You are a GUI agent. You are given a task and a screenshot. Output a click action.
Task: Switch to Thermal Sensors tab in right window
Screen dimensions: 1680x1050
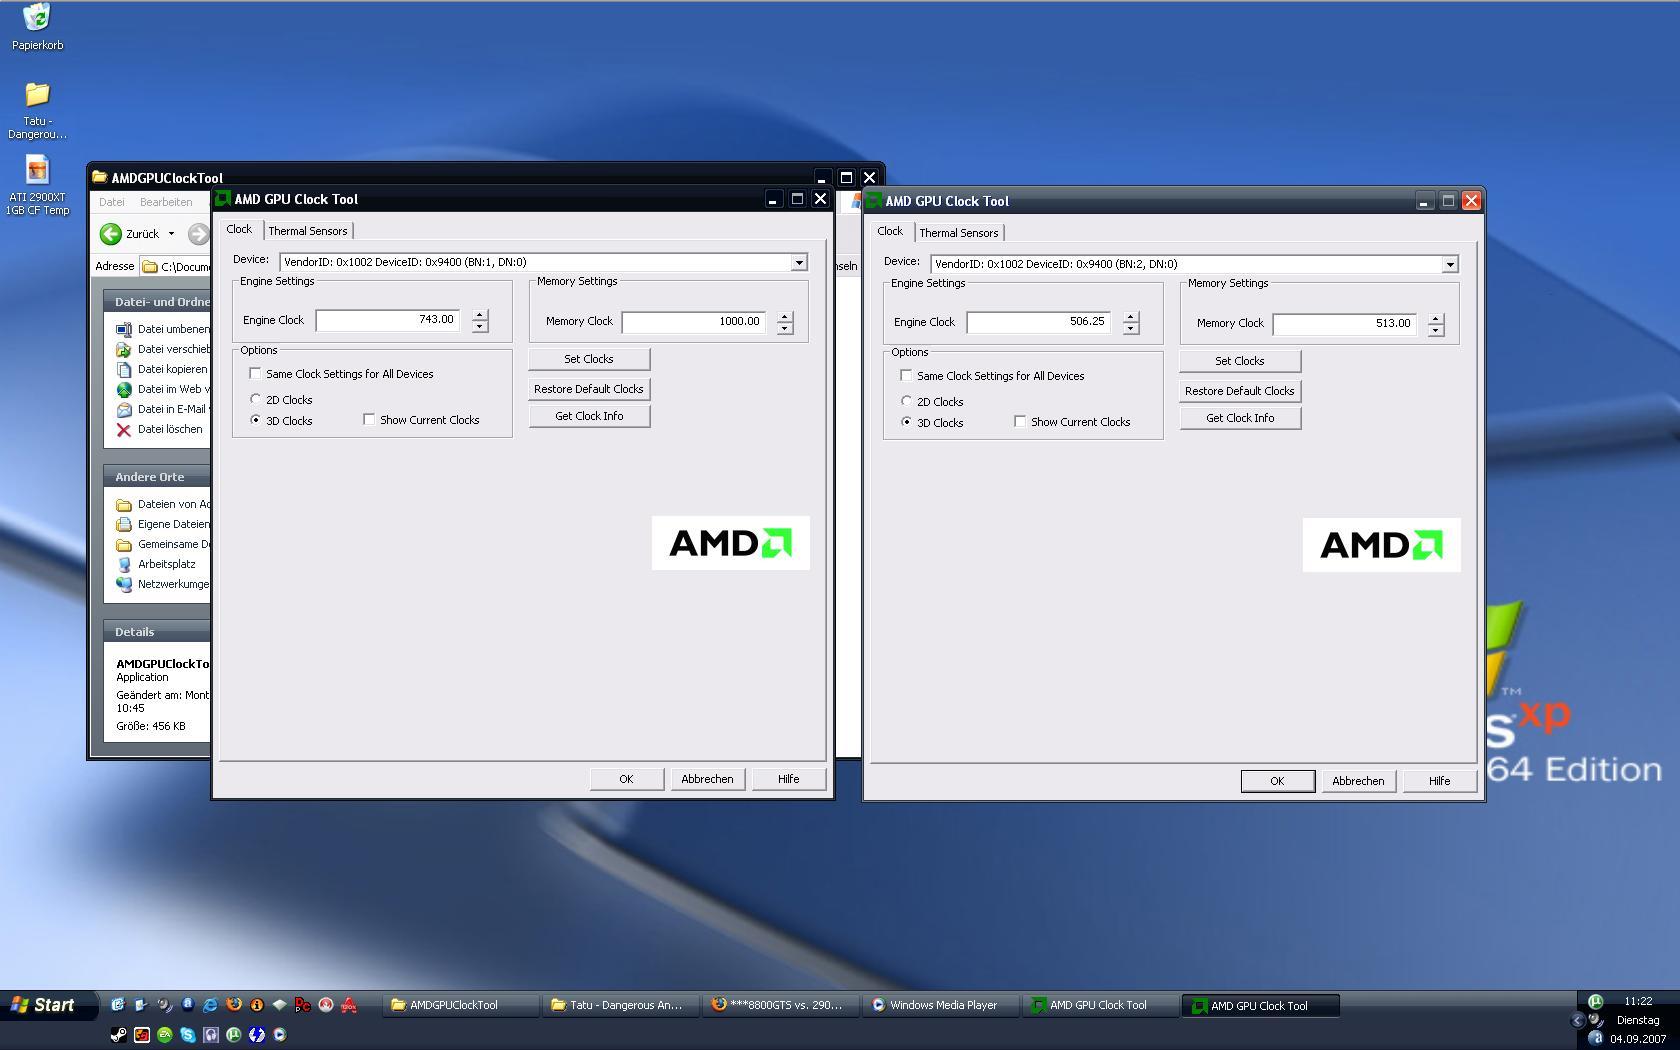959,233
